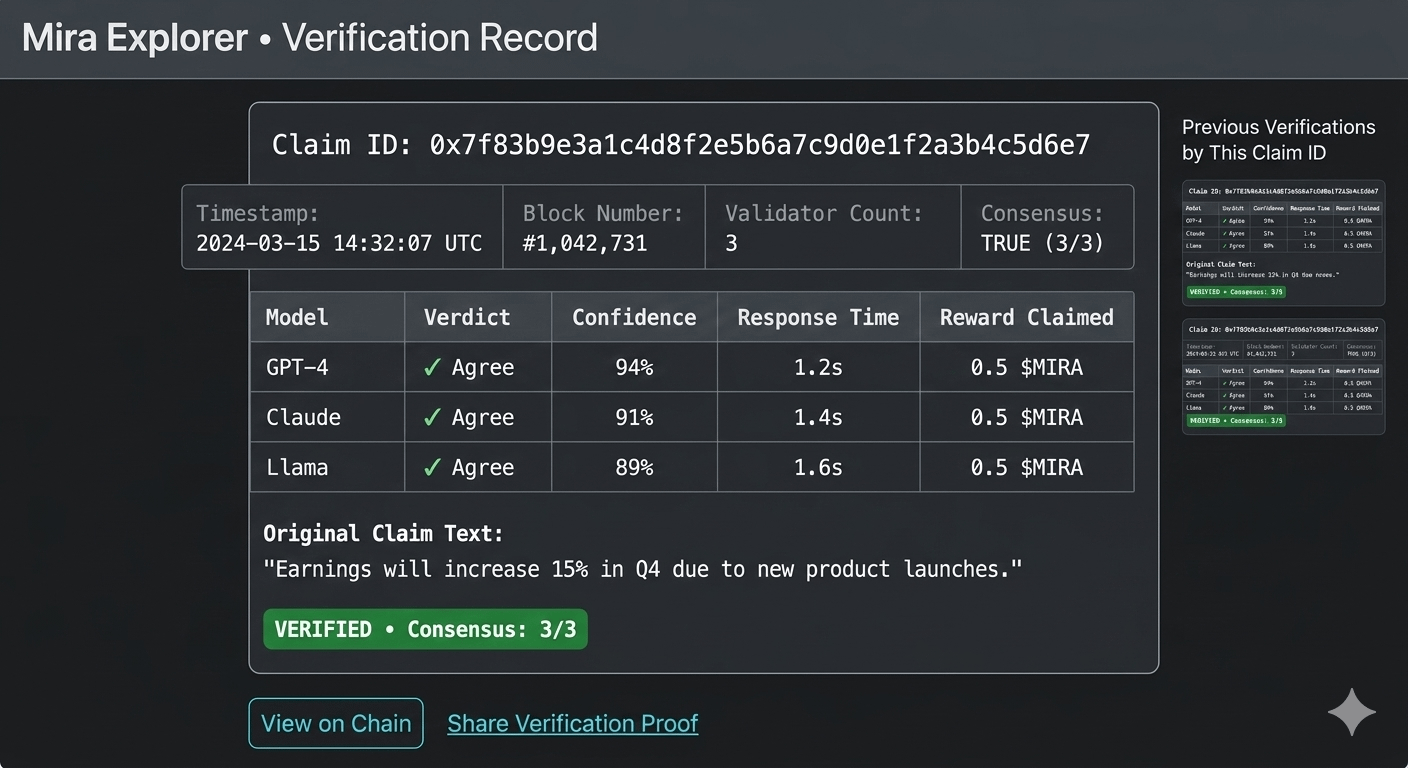Click the Model column header
This screenshot has height=768, width=1408.
tap(297, 317)
